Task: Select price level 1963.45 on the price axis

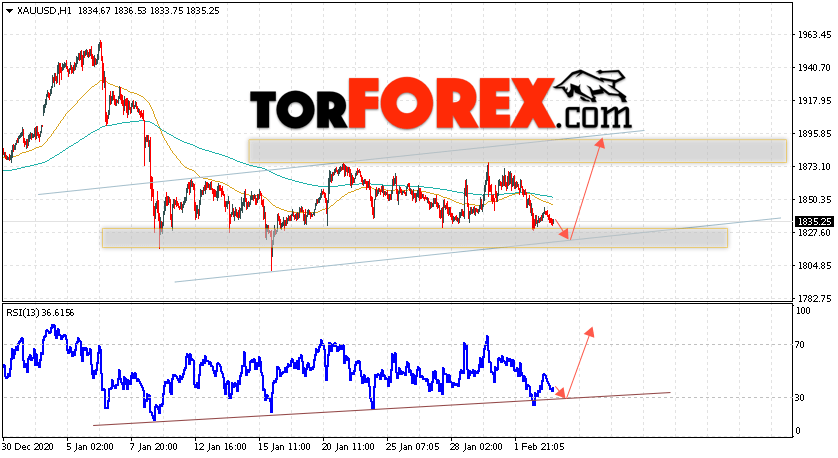Action: (814, 35)
